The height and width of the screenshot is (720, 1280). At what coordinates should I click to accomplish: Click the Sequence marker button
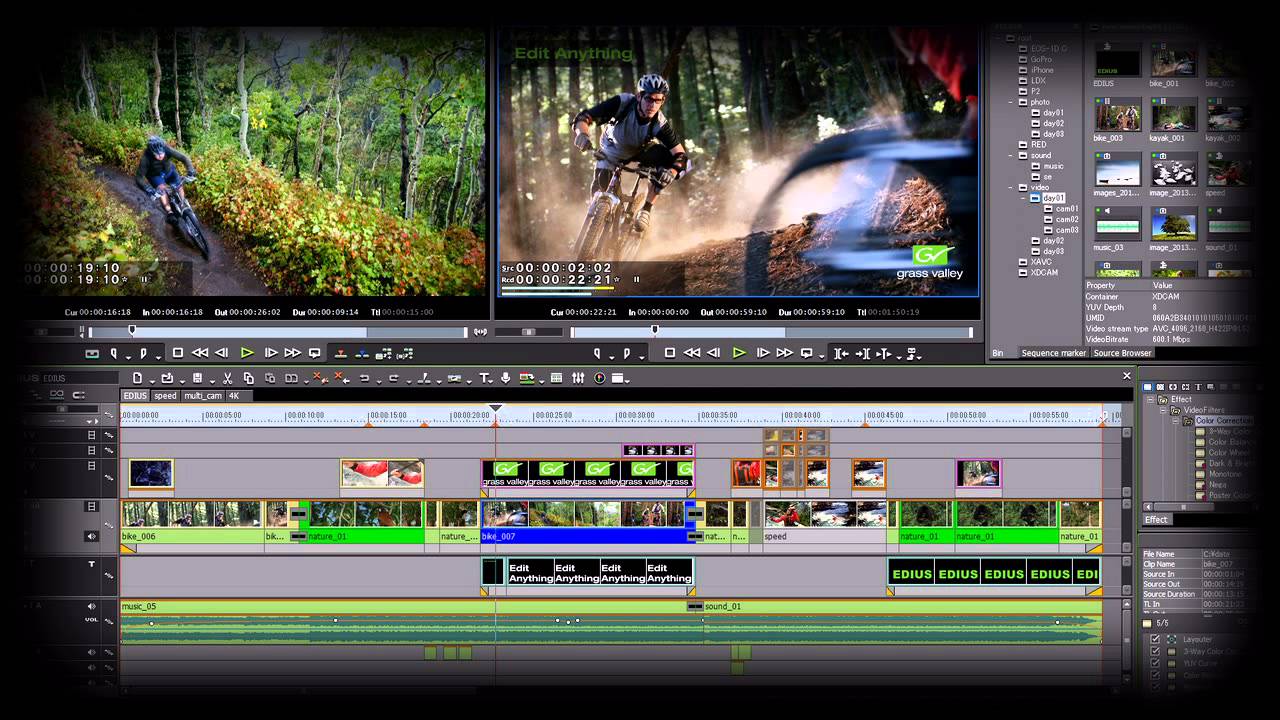1055,353
